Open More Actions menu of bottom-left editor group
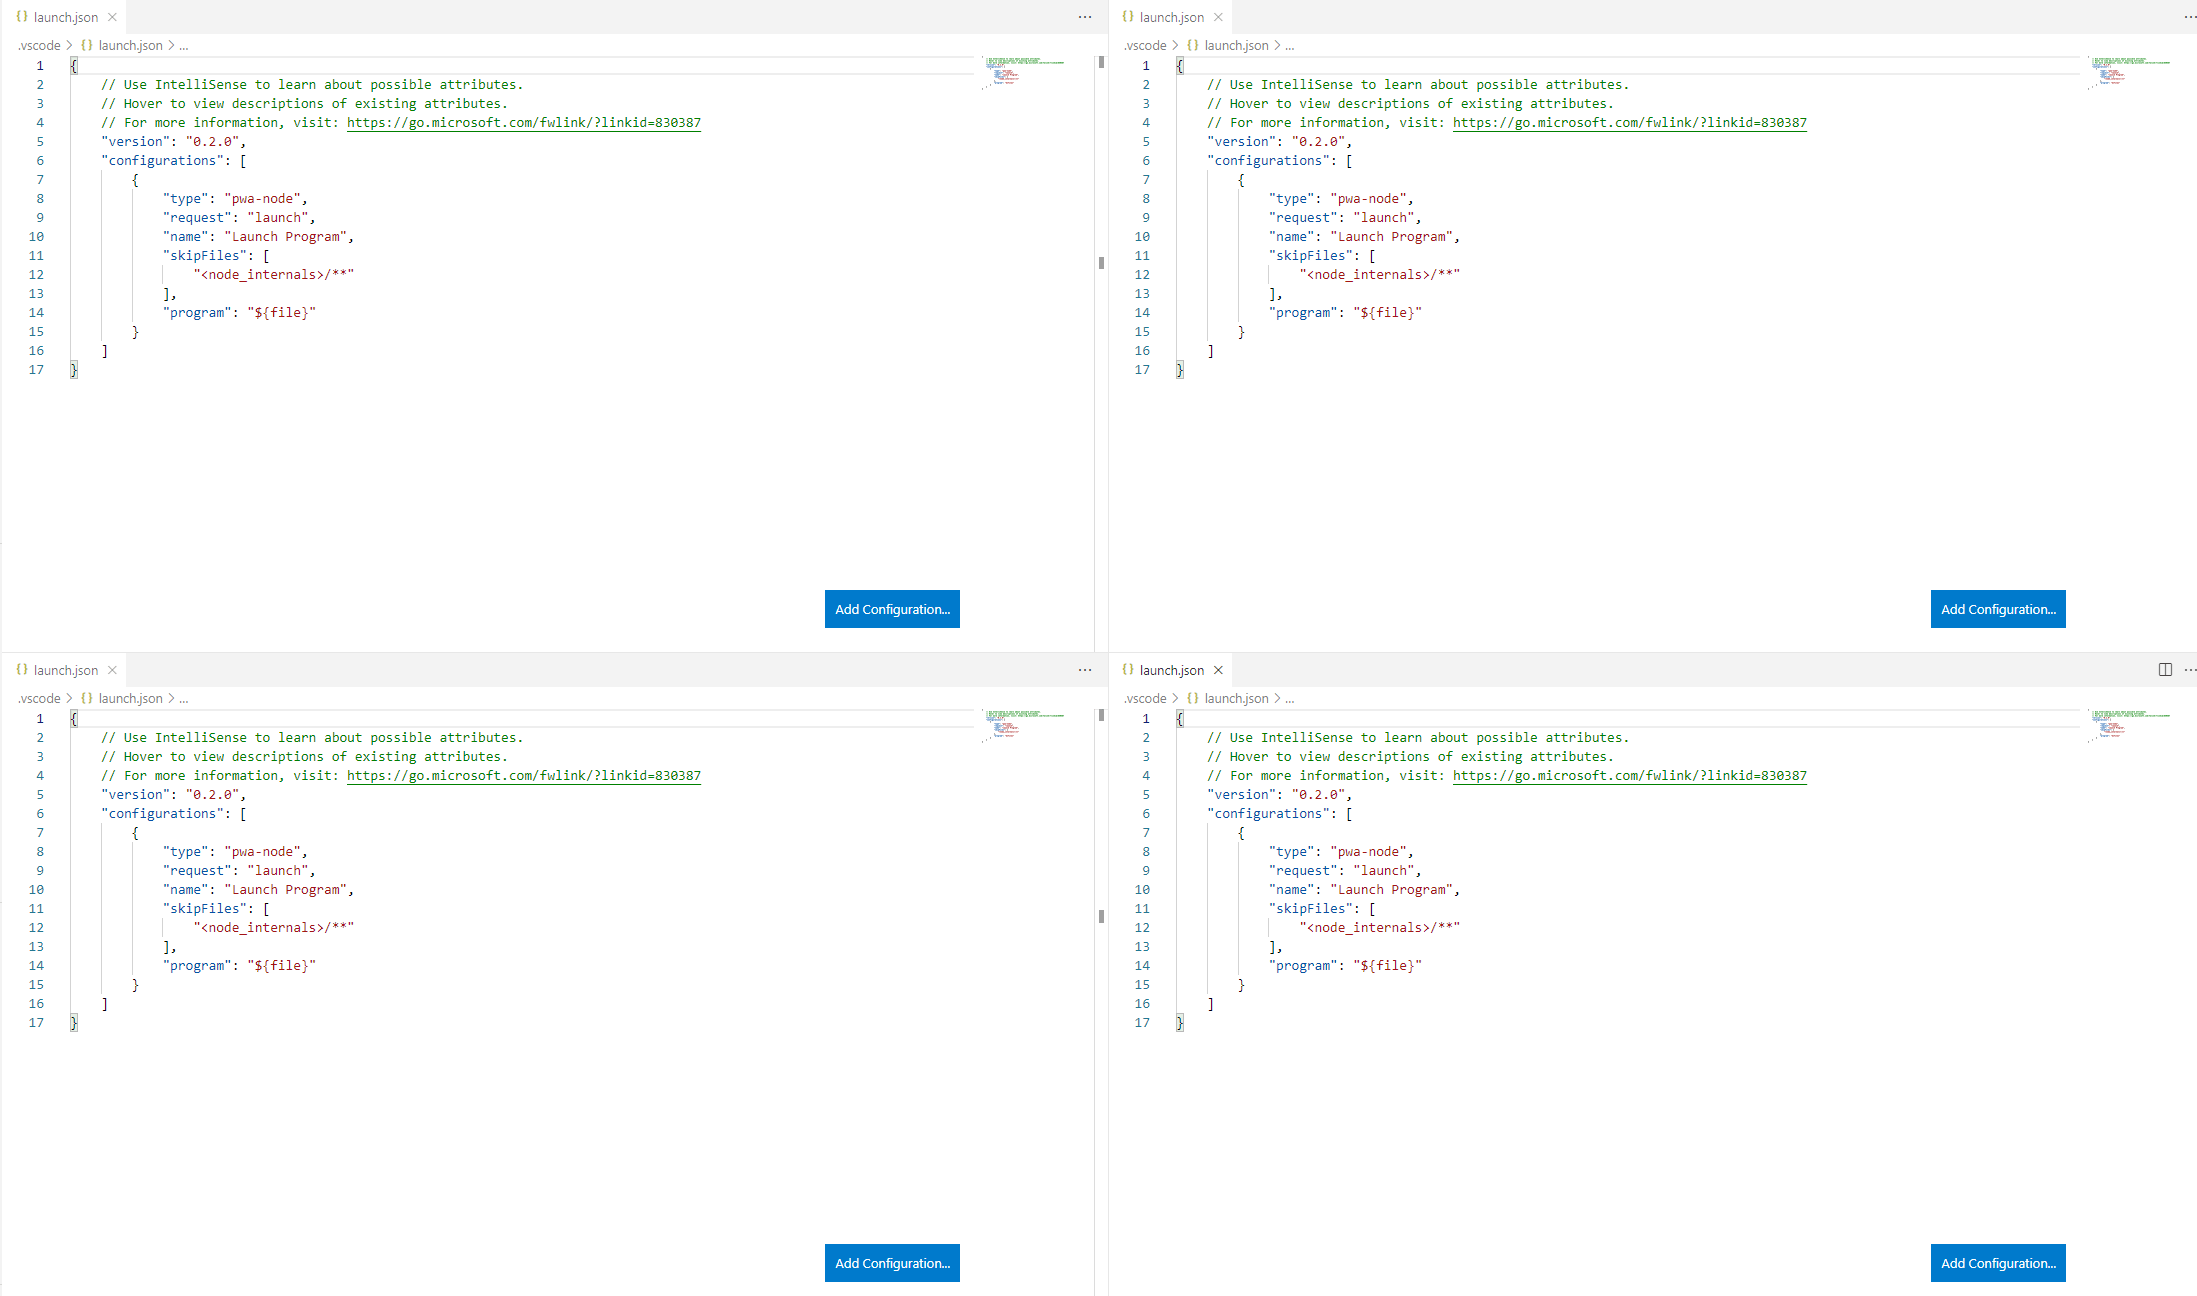 coord(1085,670)
